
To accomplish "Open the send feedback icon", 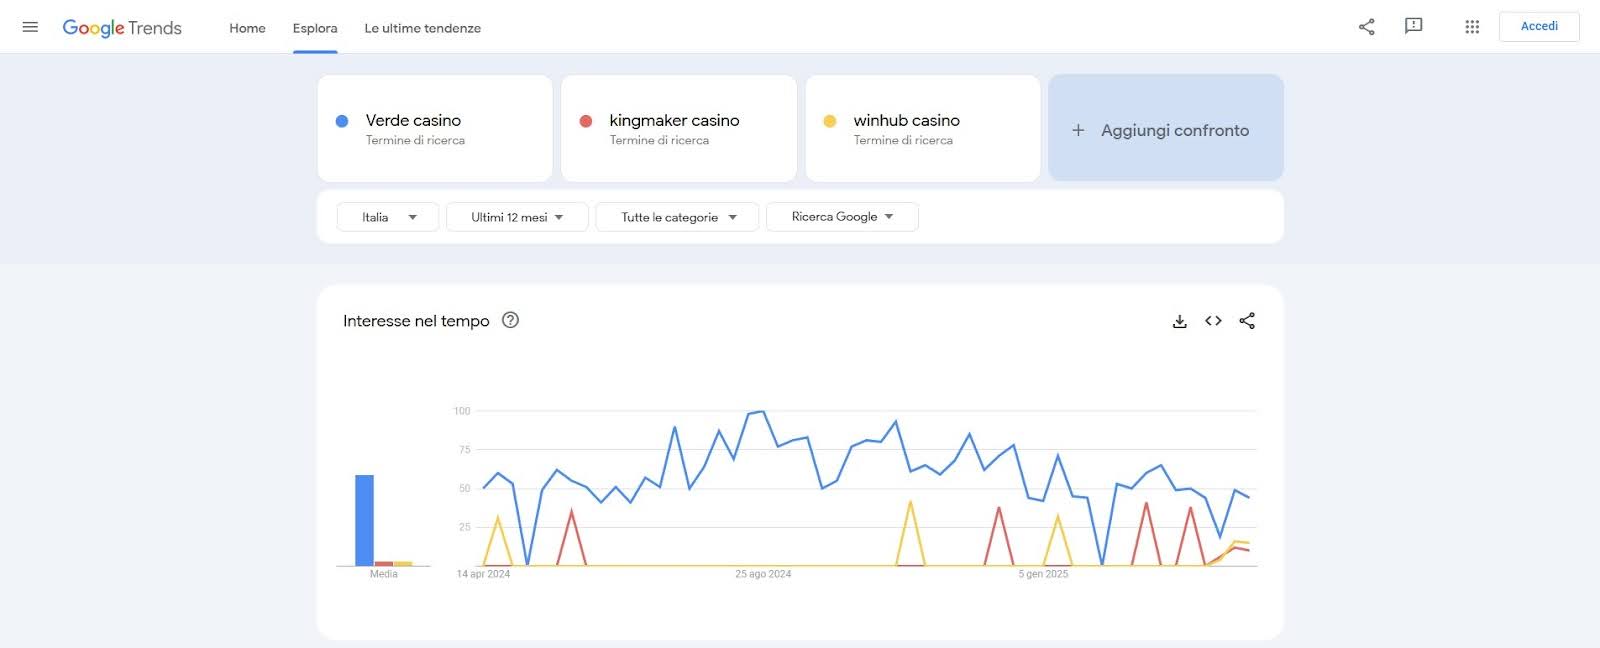I will coord(1413,27).
